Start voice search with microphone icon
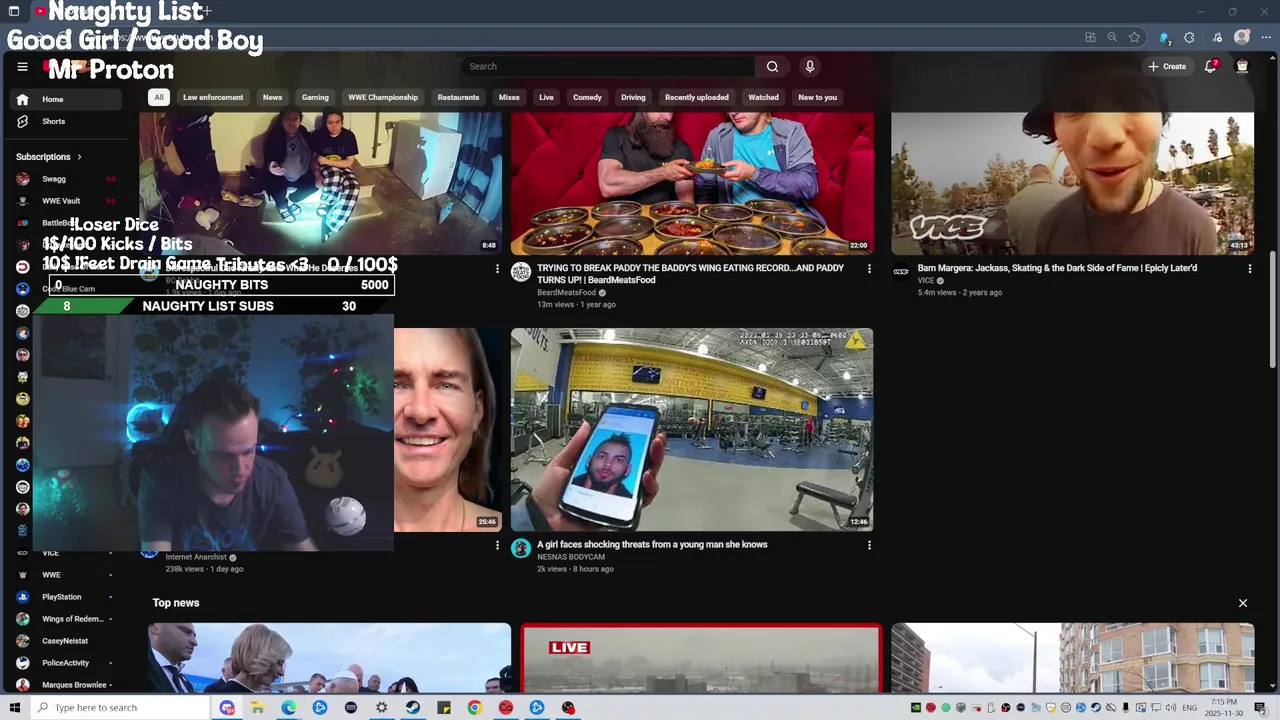1280x720 pixels. [x=810, y=66]
